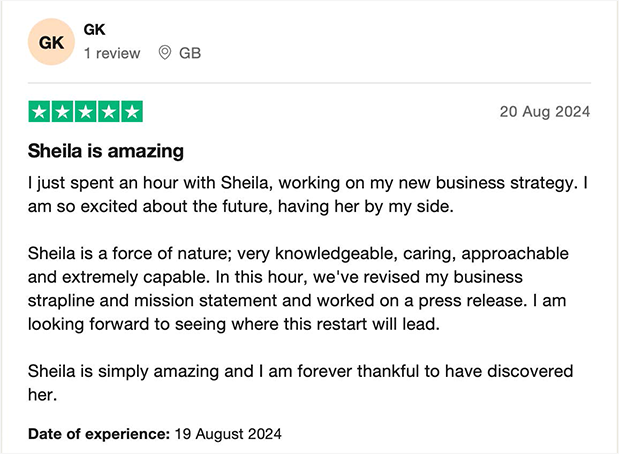The image size is (619, 454).
Task: Open the GK reviewer name link
Action: tap(94, 30)
